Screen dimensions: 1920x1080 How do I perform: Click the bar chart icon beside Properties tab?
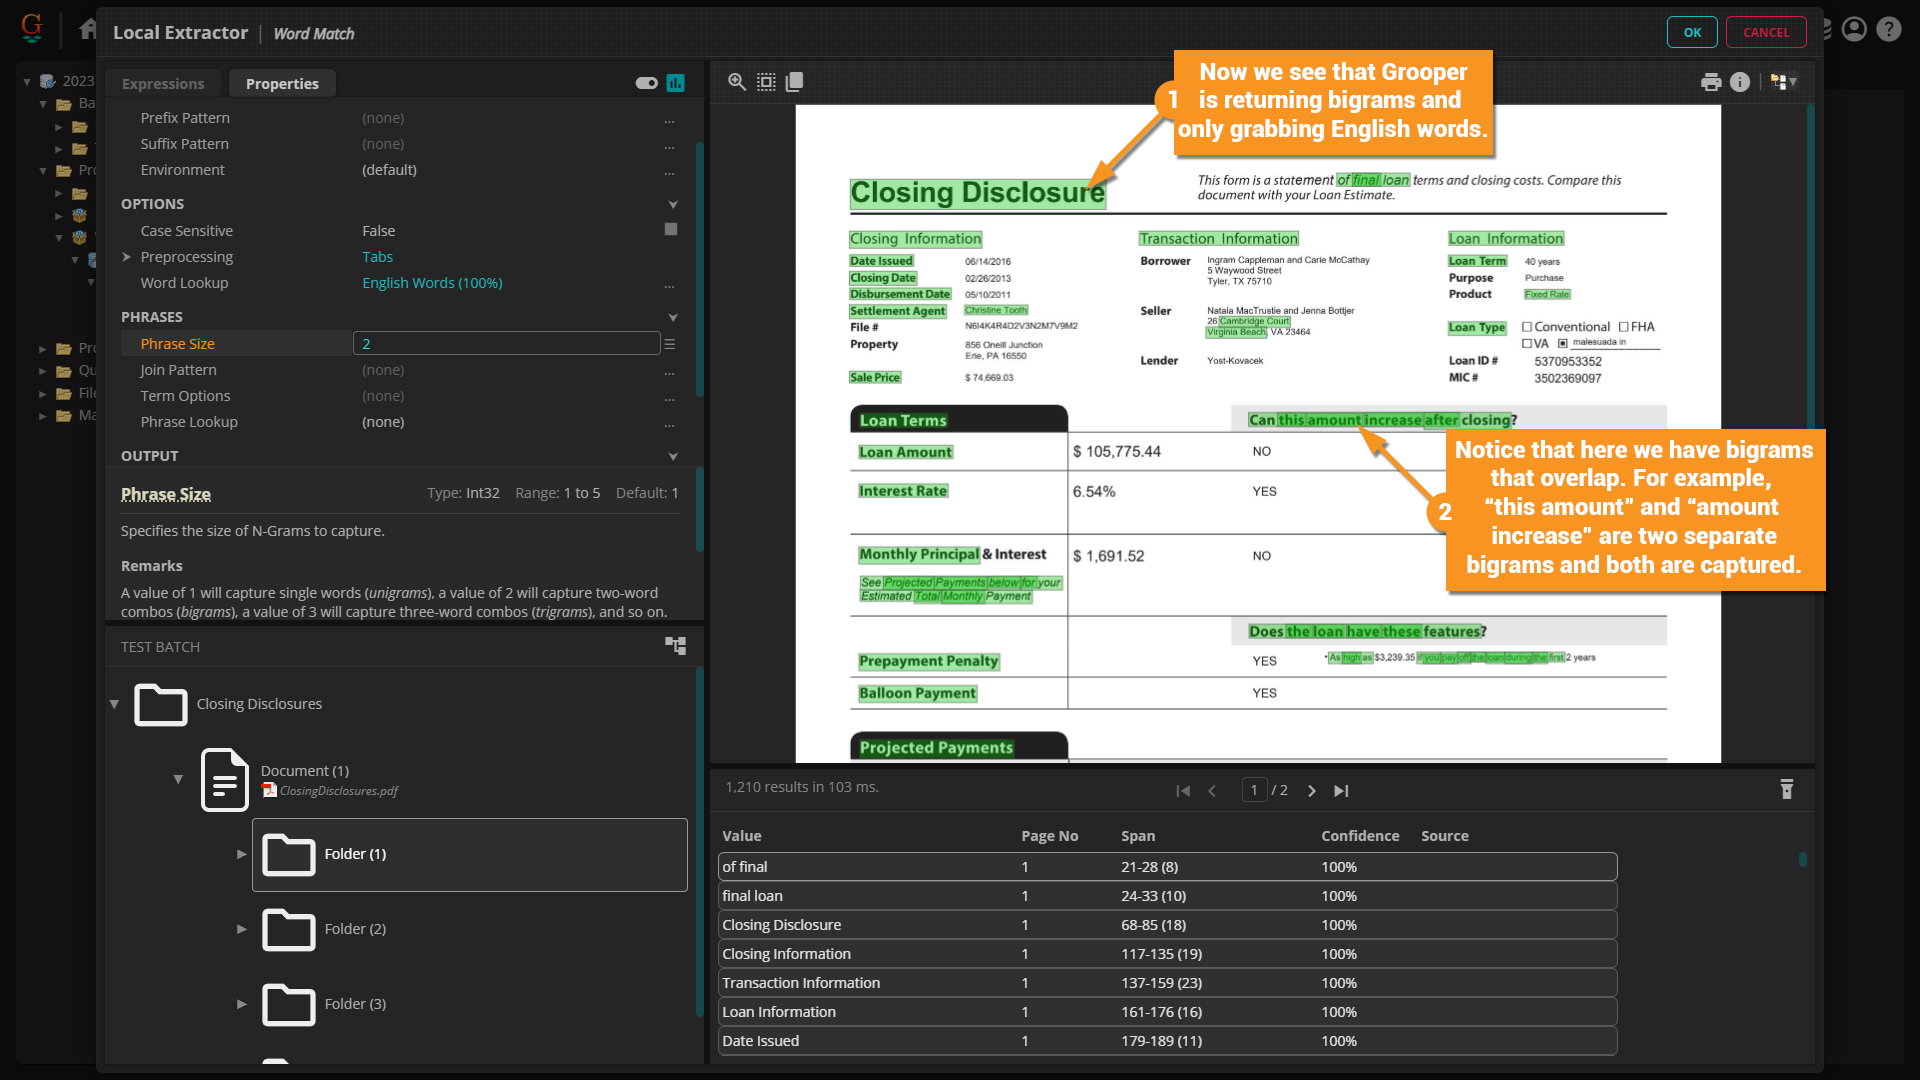tap(676, 83)
